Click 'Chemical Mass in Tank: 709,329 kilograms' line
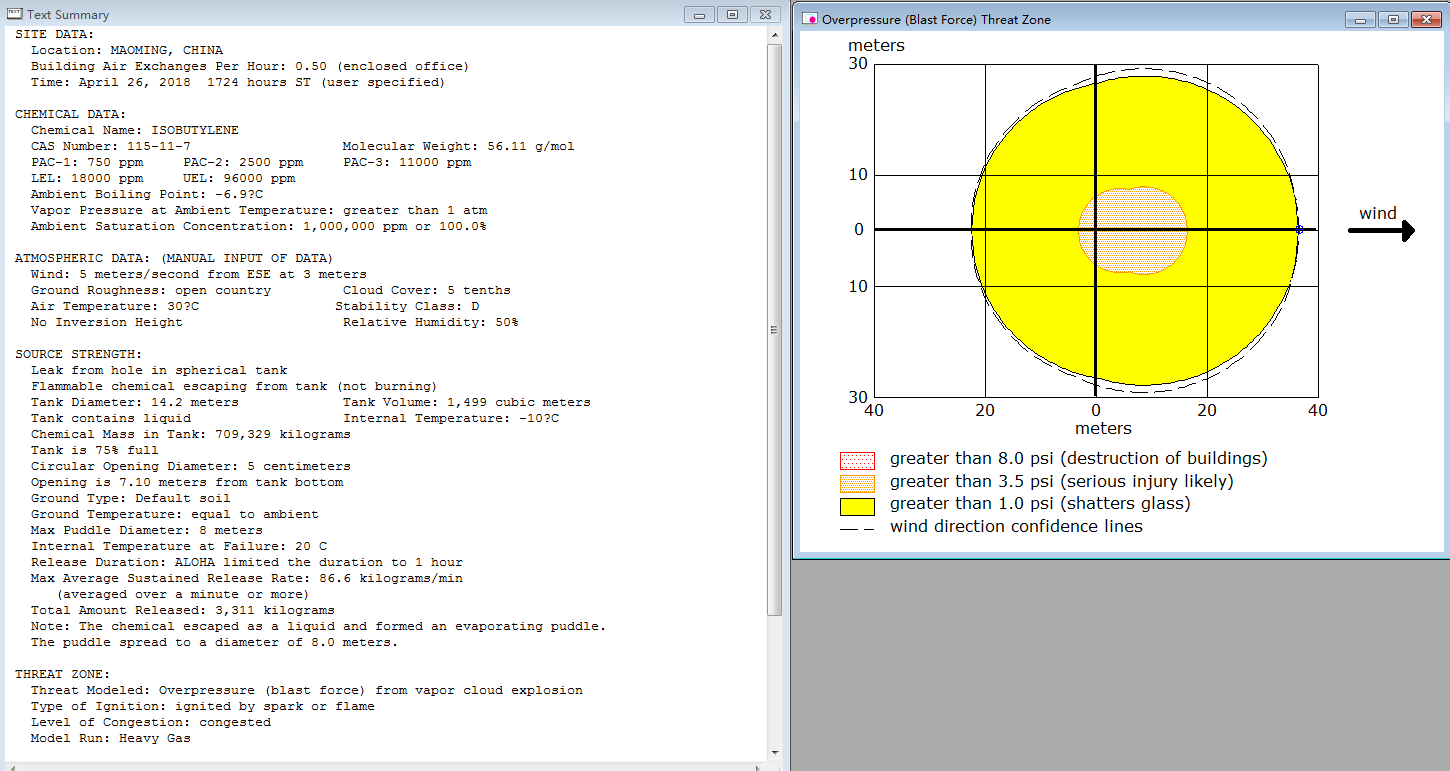 (191, 434)
